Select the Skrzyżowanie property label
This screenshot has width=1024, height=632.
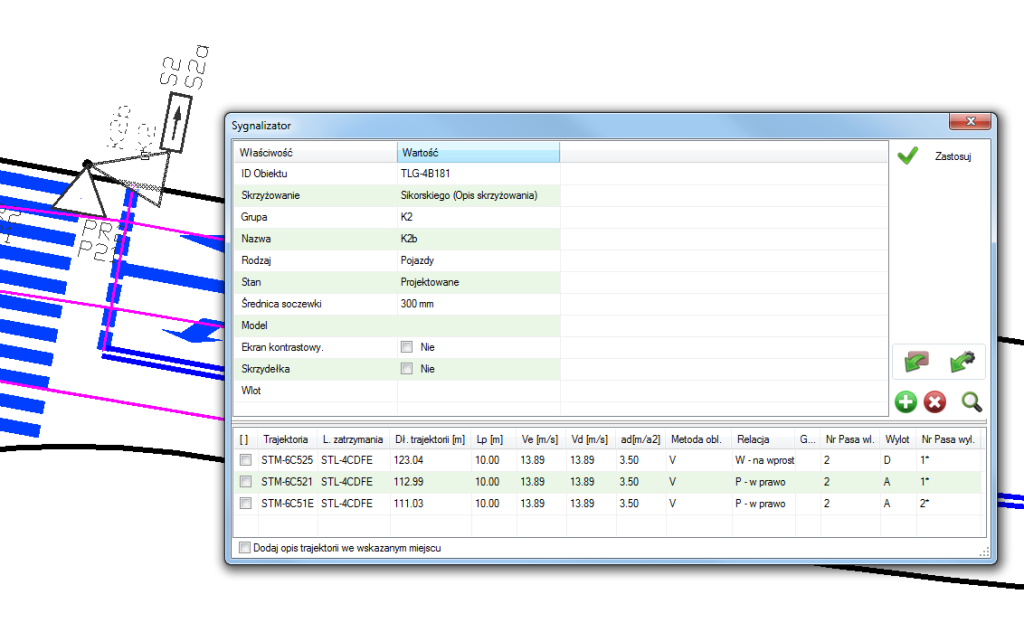(270, 195)
